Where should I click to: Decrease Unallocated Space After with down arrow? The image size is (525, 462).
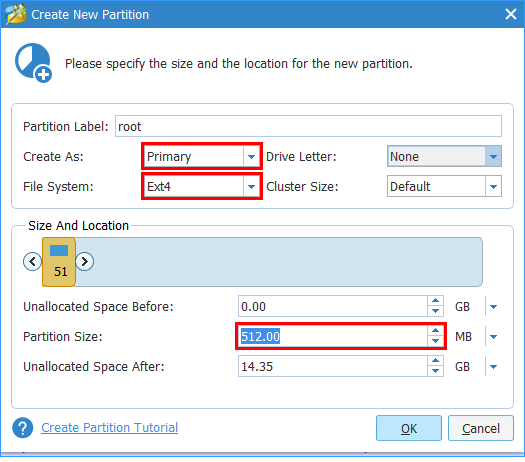435,371
